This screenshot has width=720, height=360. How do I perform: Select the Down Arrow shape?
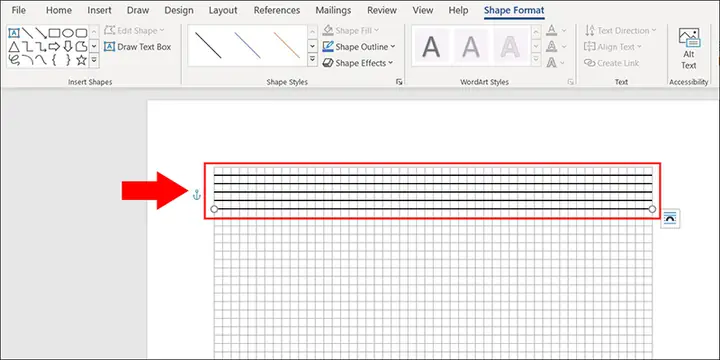(x=68, y=46)
